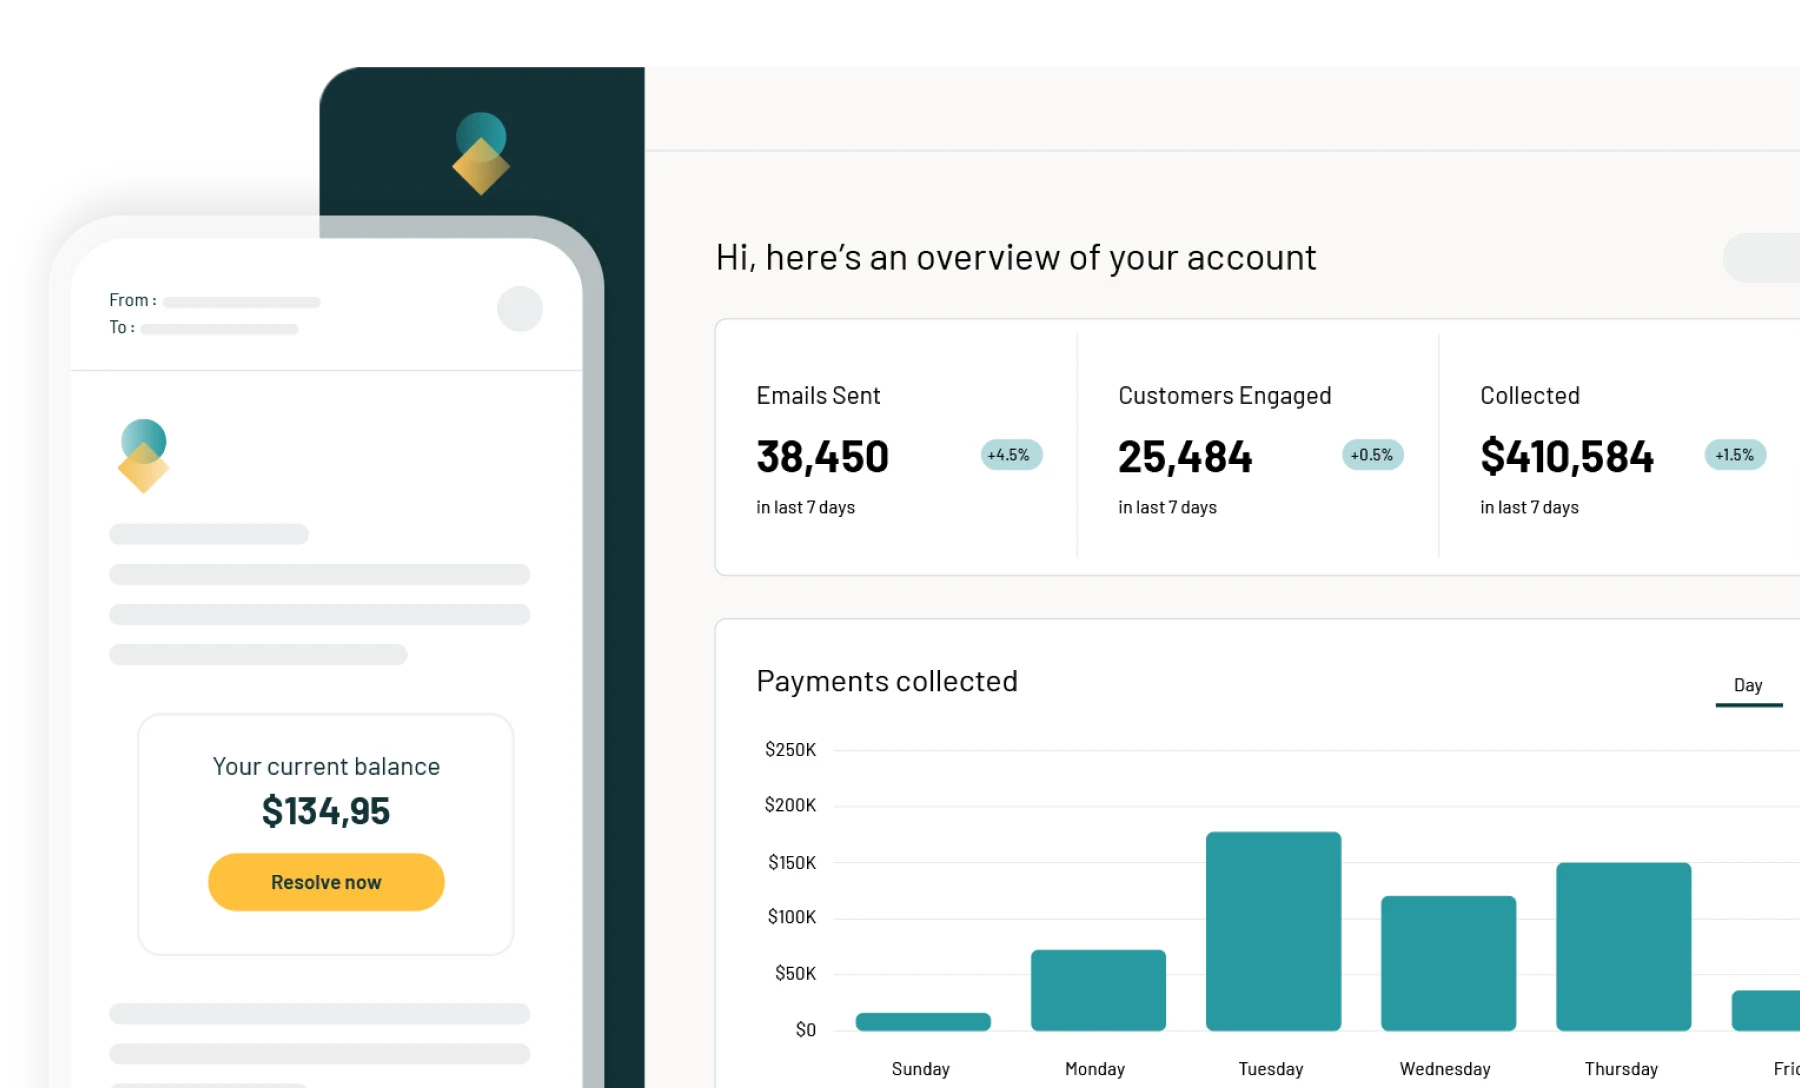
Task: Open the Collected $410,584 figure
Action: click(x=1567, y=457)
